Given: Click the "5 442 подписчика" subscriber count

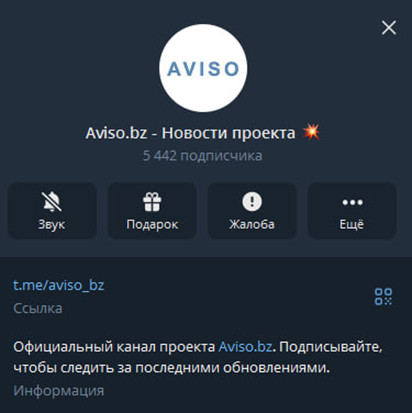Looking at the screenshot, I should (x=203, y=156).
